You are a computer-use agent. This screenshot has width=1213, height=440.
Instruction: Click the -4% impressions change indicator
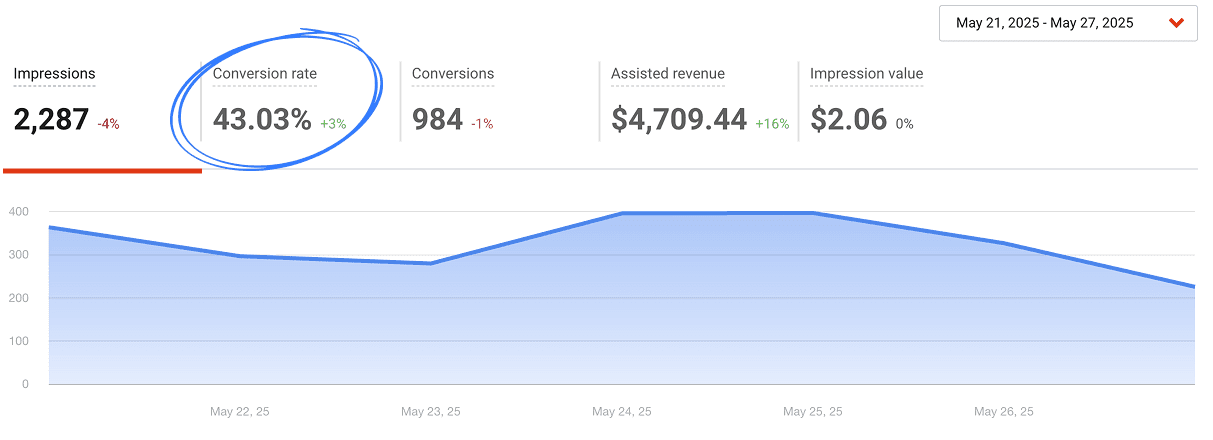(x=108, y=124)
